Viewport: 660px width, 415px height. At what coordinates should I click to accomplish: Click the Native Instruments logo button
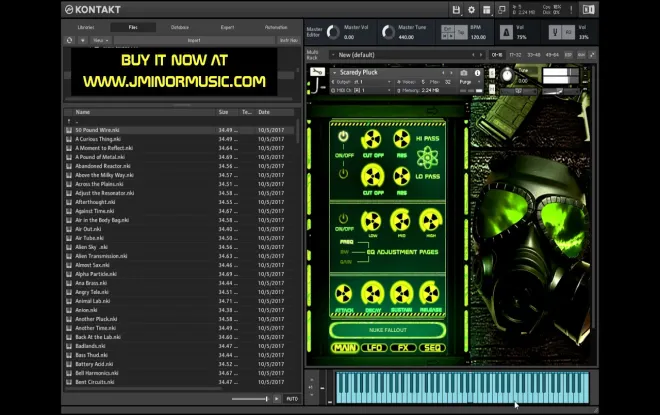click(x=588, y=10)
